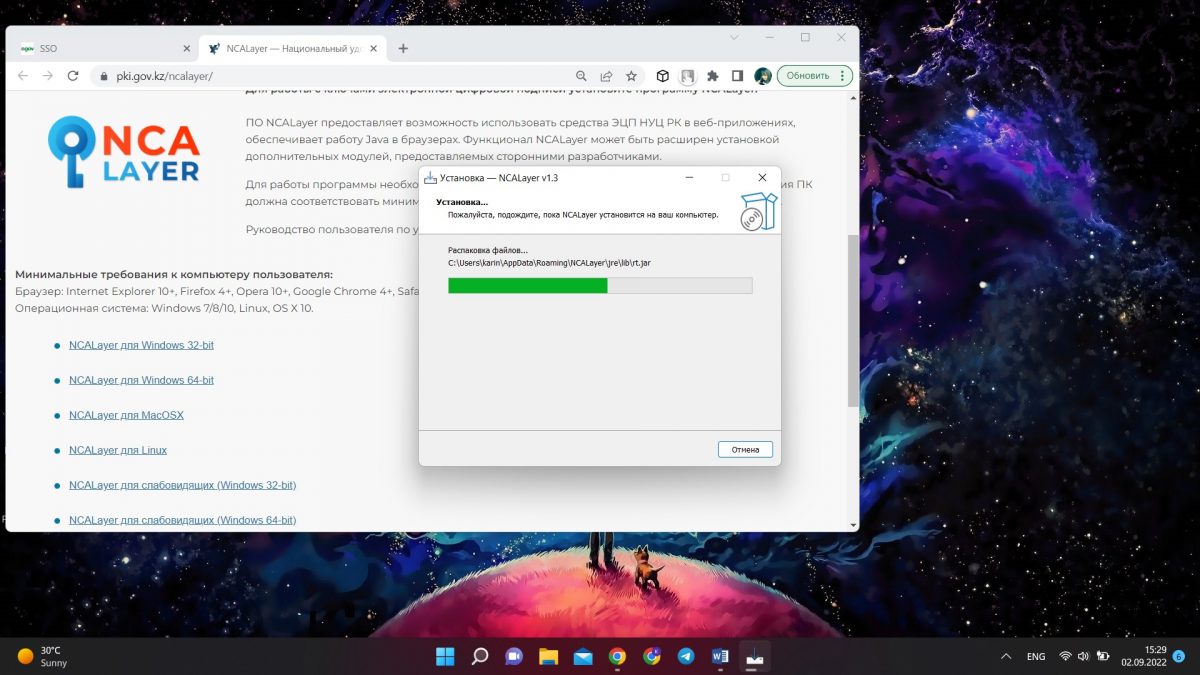Toggle the Chrome side panel
The height and width of the screenshot is (675, 1200).
[x=737, y=76]
